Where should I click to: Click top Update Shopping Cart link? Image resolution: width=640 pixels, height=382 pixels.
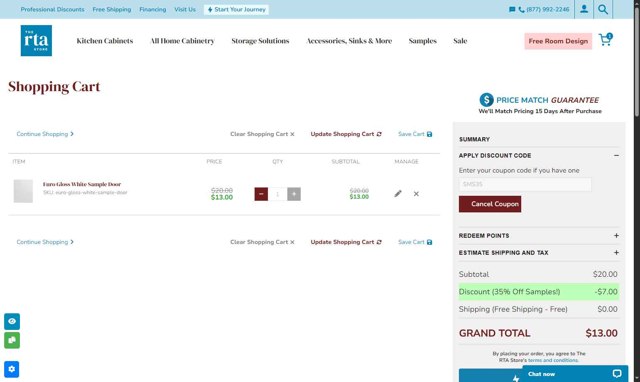click(x=346, y=134)
